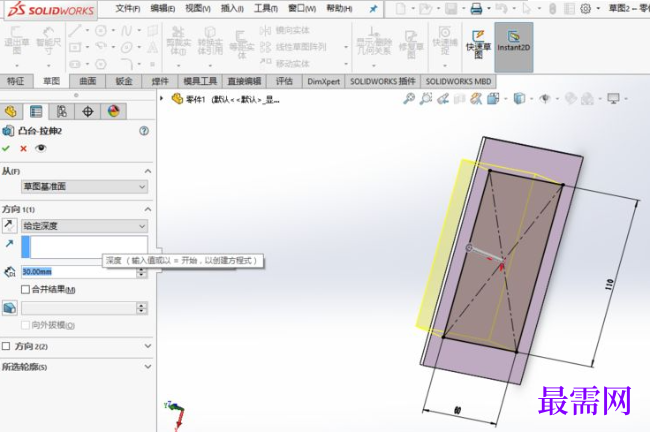This screenshot has width=650, height=432.
Task: Click the Print icon in top toolbar
Action: point(476,9)
